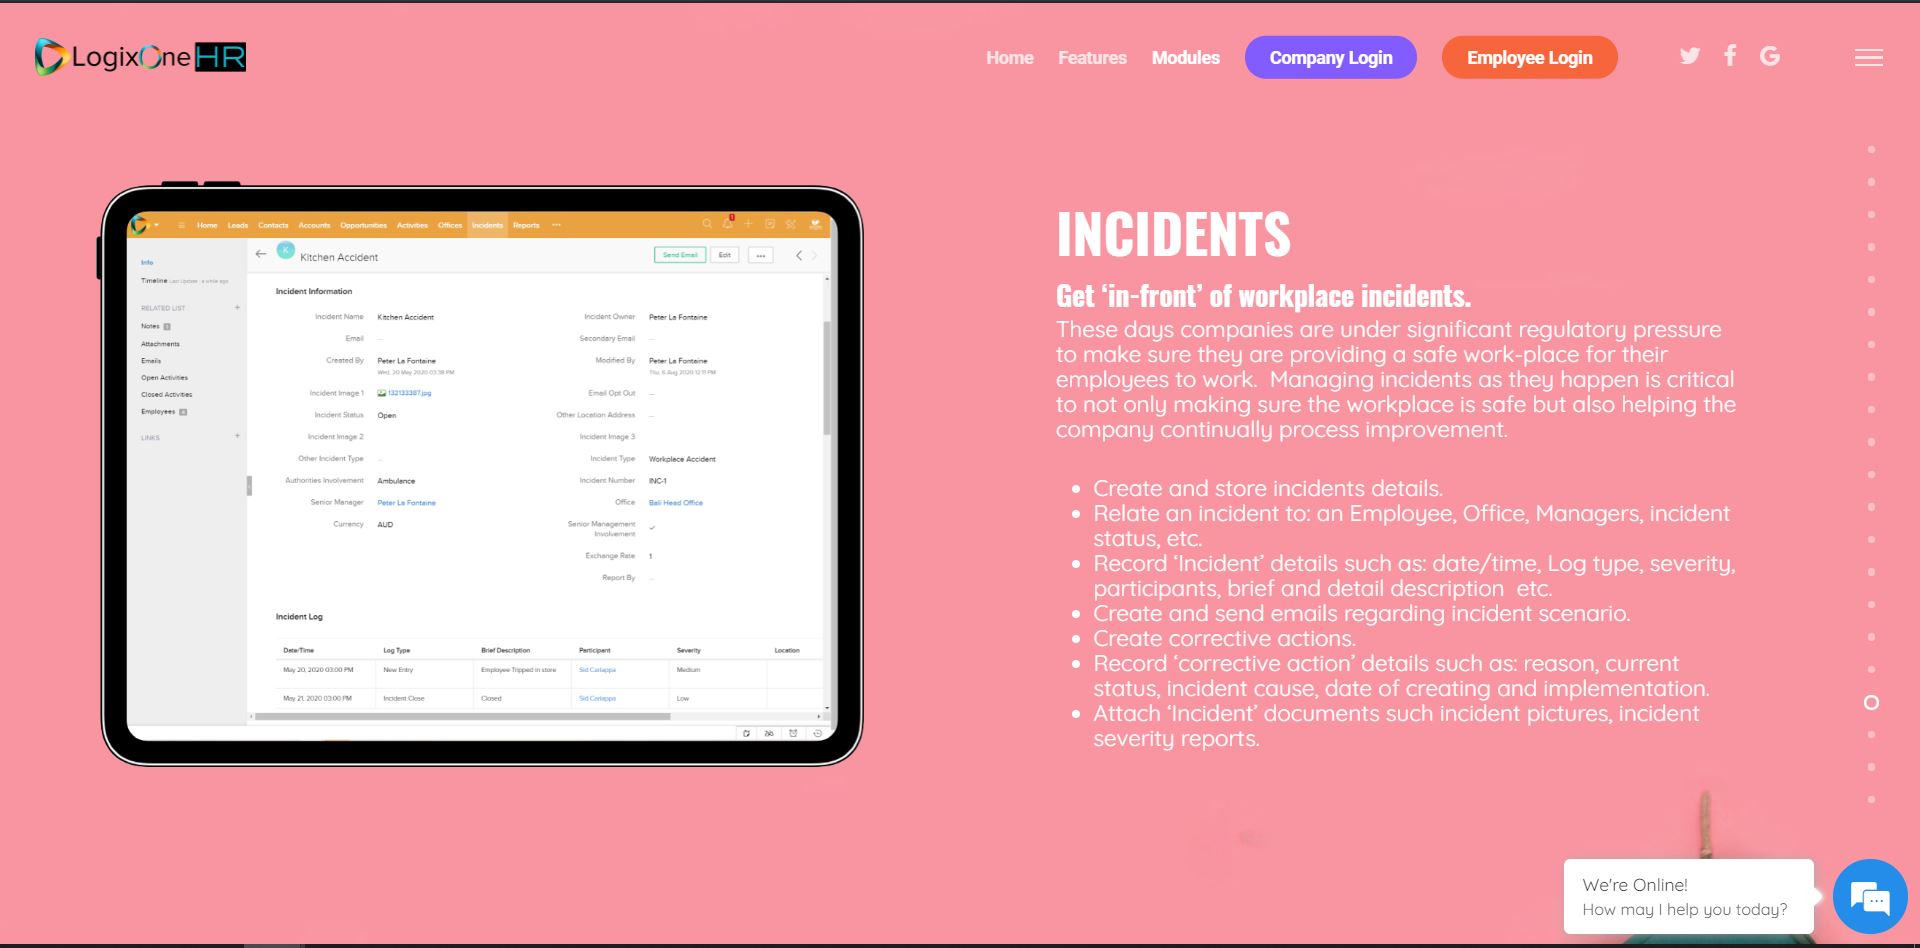Open the Features nav item
The height and width of the screenshot is (948, 1920).
click(1092, 58)
